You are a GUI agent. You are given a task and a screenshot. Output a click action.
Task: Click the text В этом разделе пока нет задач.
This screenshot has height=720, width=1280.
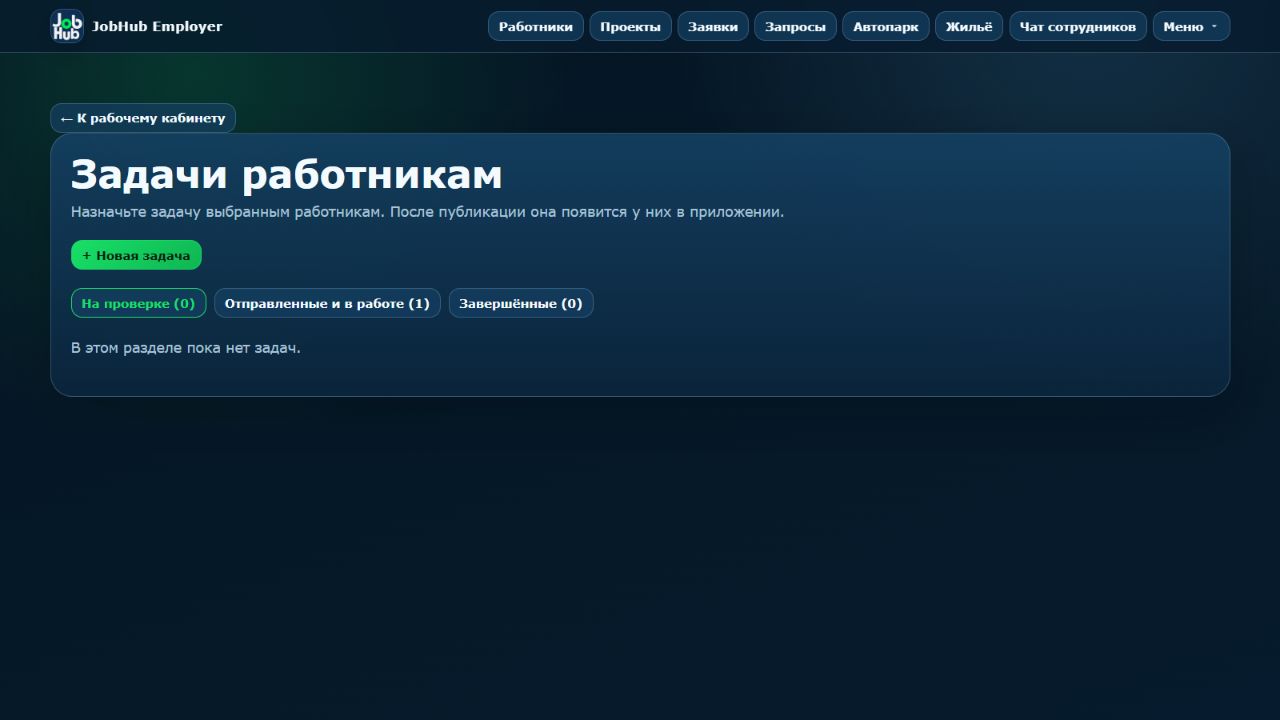coord(186,348)
